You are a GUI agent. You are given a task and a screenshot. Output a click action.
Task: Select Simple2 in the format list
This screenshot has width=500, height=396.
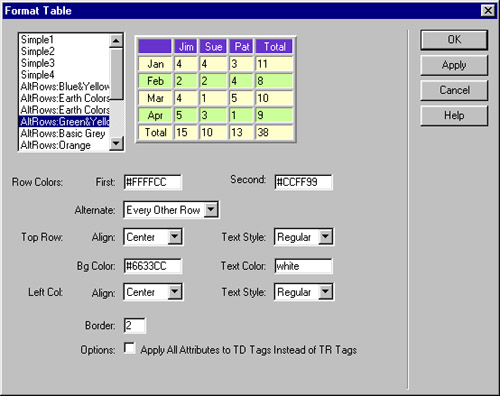tap(64, 51)
